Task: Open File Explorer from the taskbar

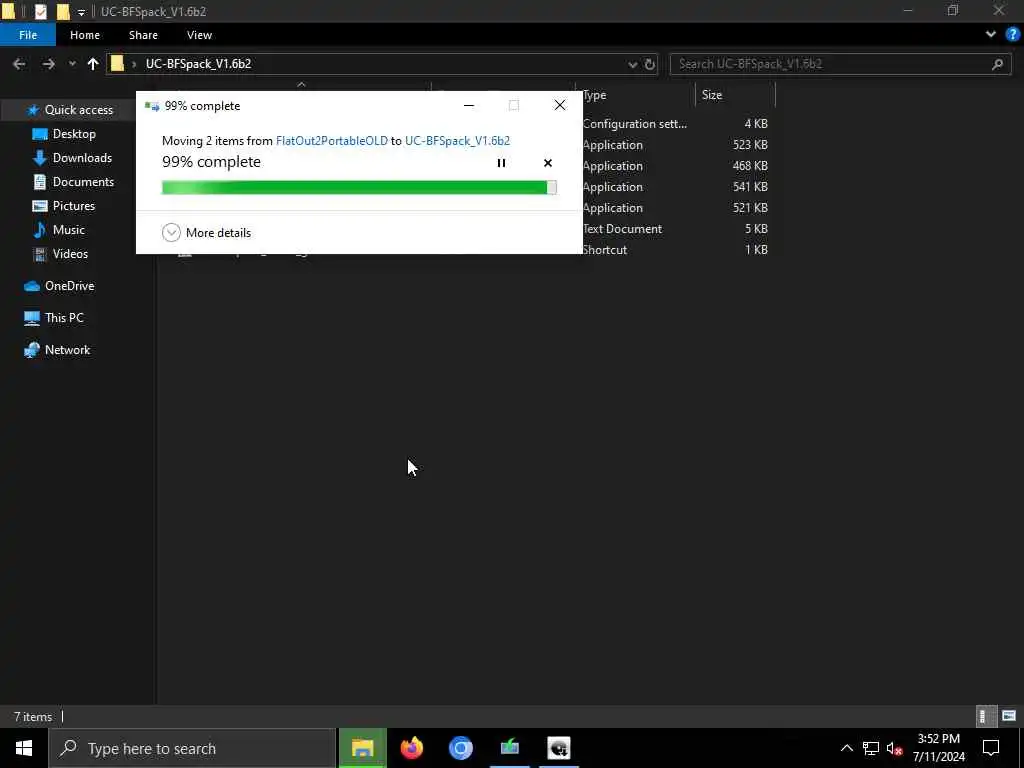Action: pos(362,748)
